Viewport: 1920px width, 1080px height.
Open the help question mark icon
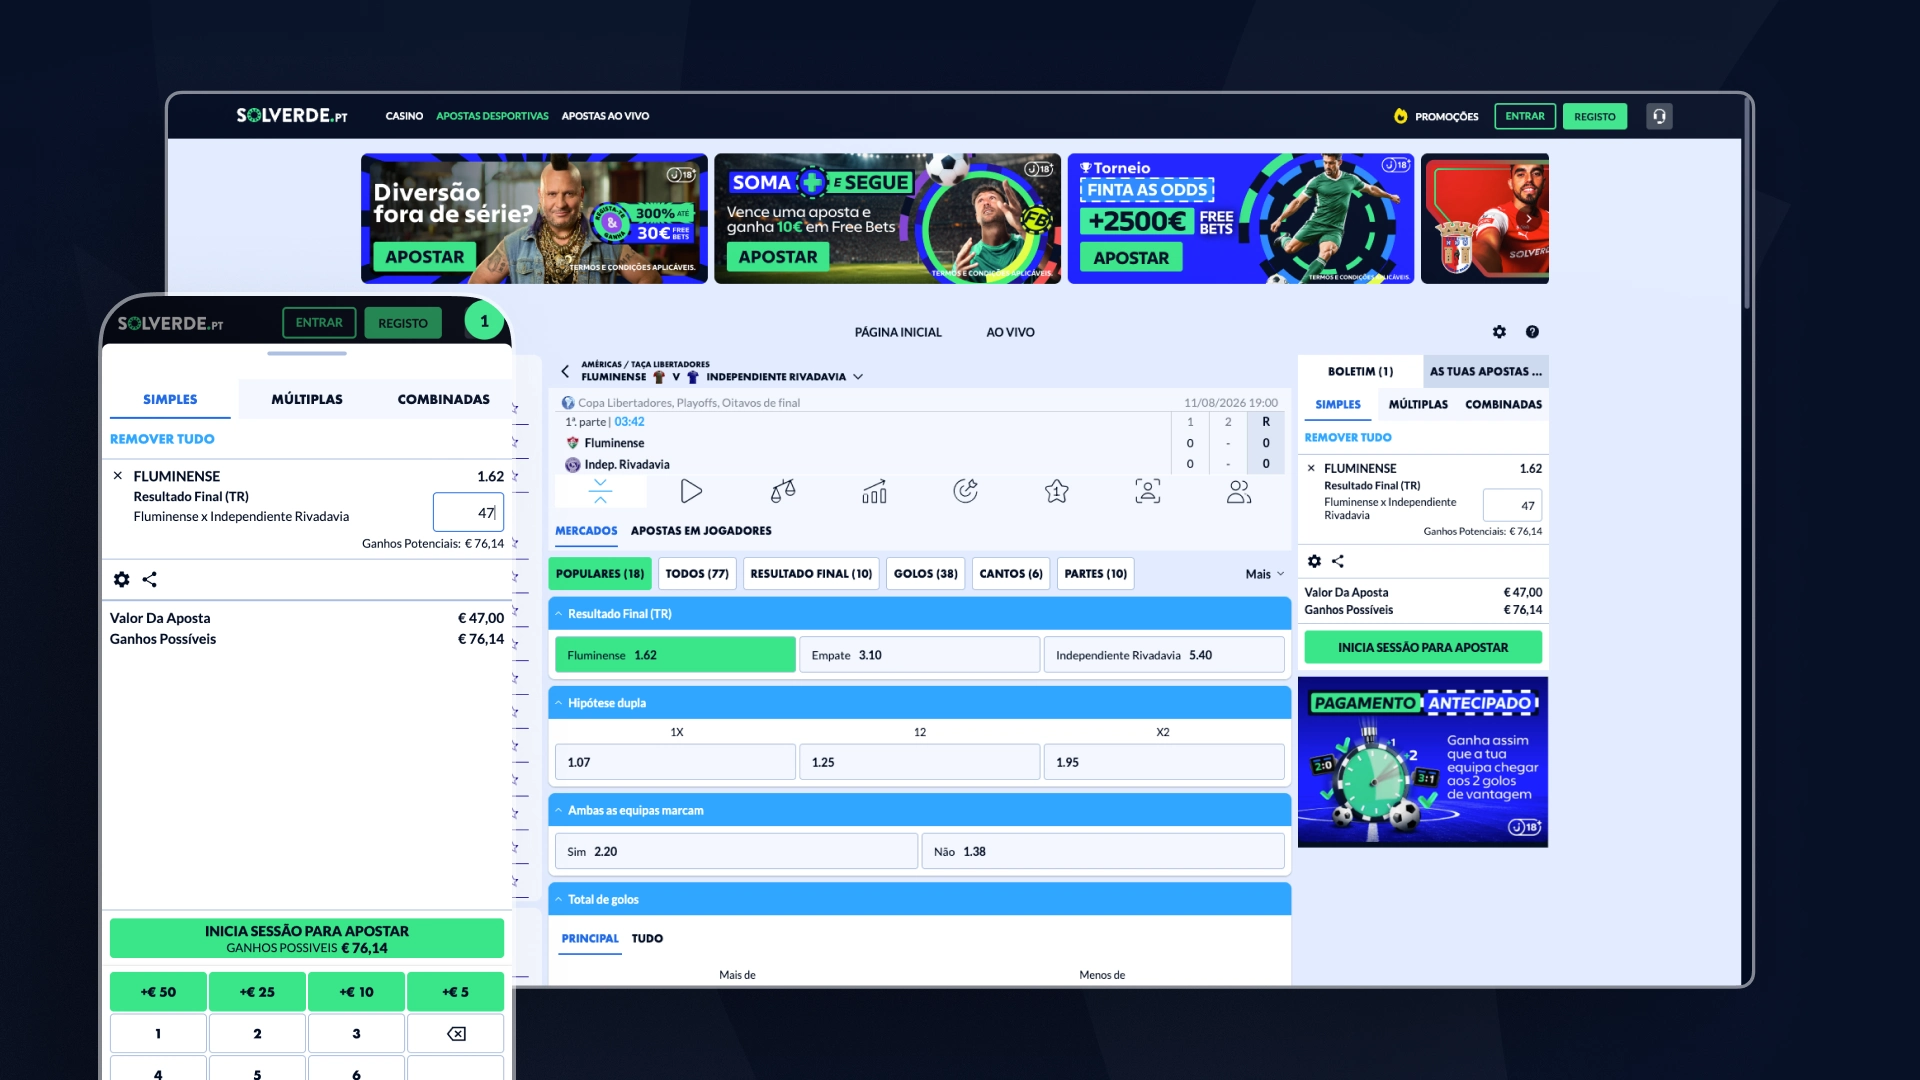point(1532,332)
